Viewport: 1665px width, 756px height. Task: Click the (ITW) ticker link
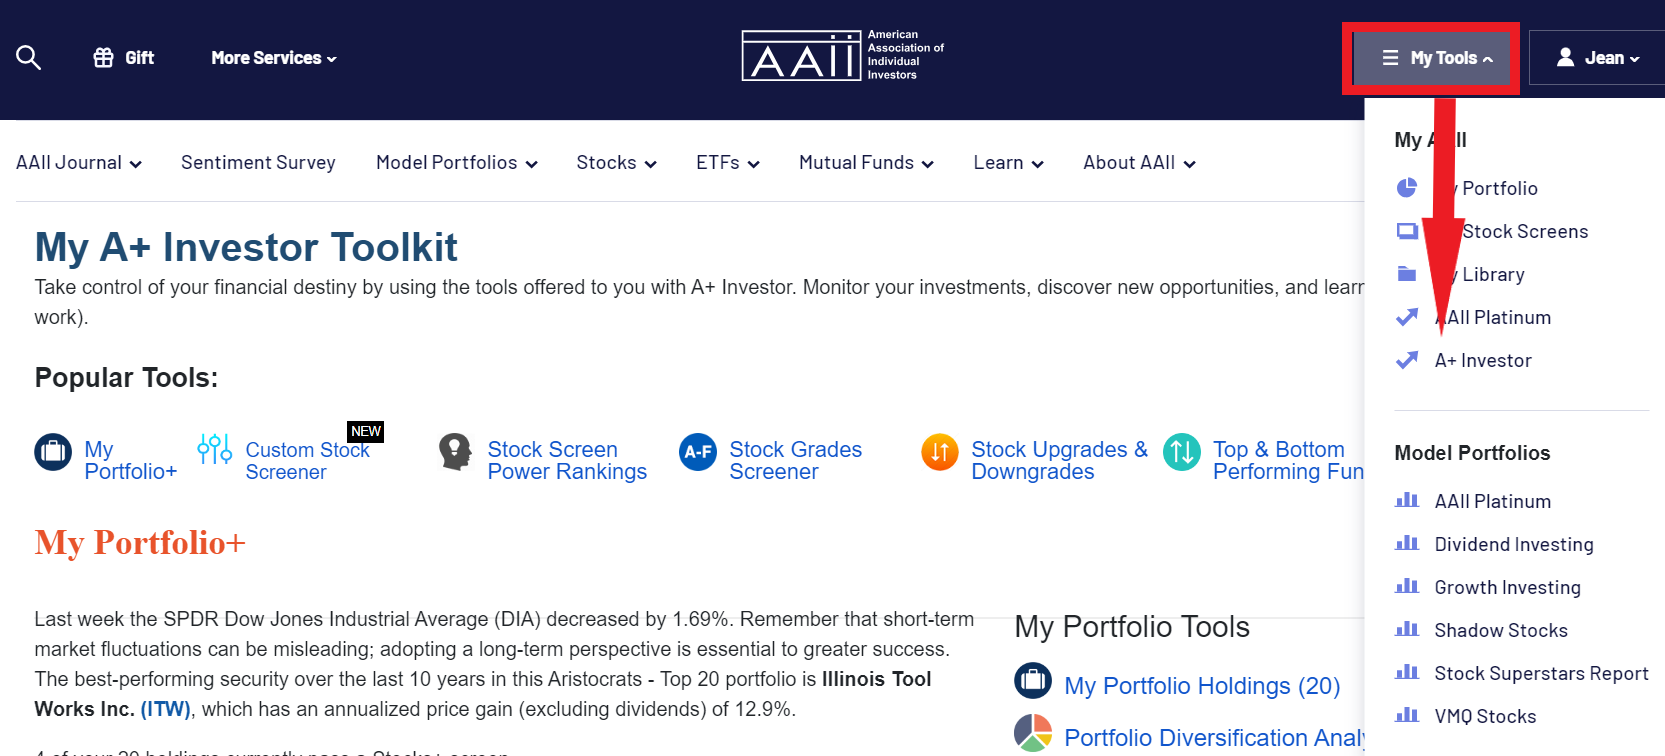point(165,709)
